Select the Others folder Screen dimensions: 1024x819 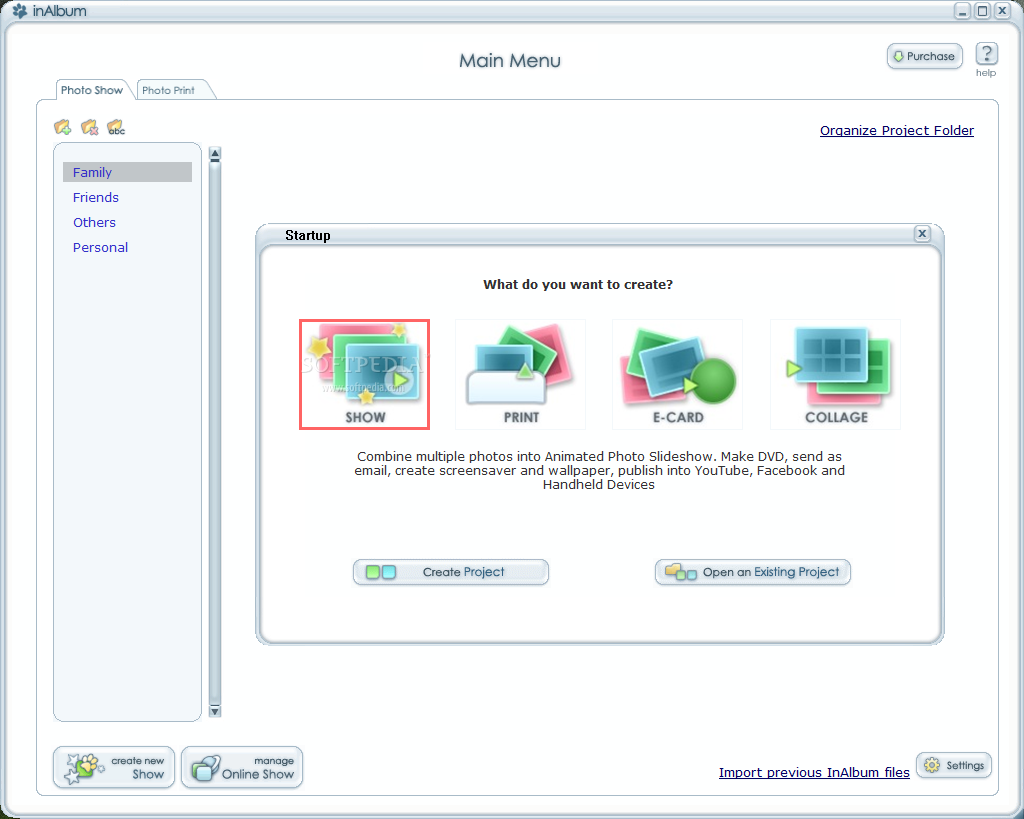(x=95, y=223)
